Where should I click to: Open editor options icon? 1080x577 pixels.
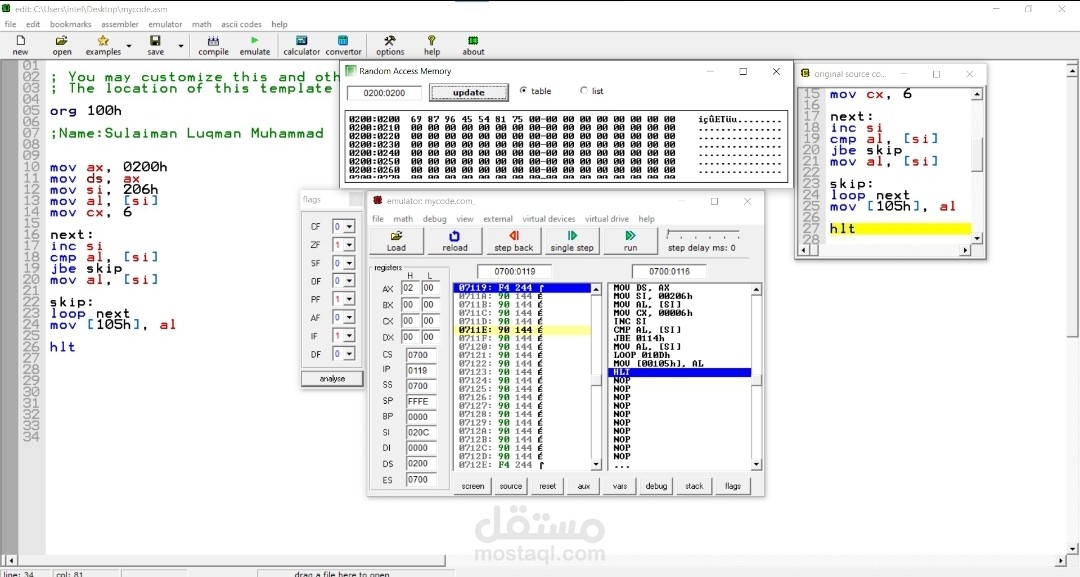click(390, 45)
